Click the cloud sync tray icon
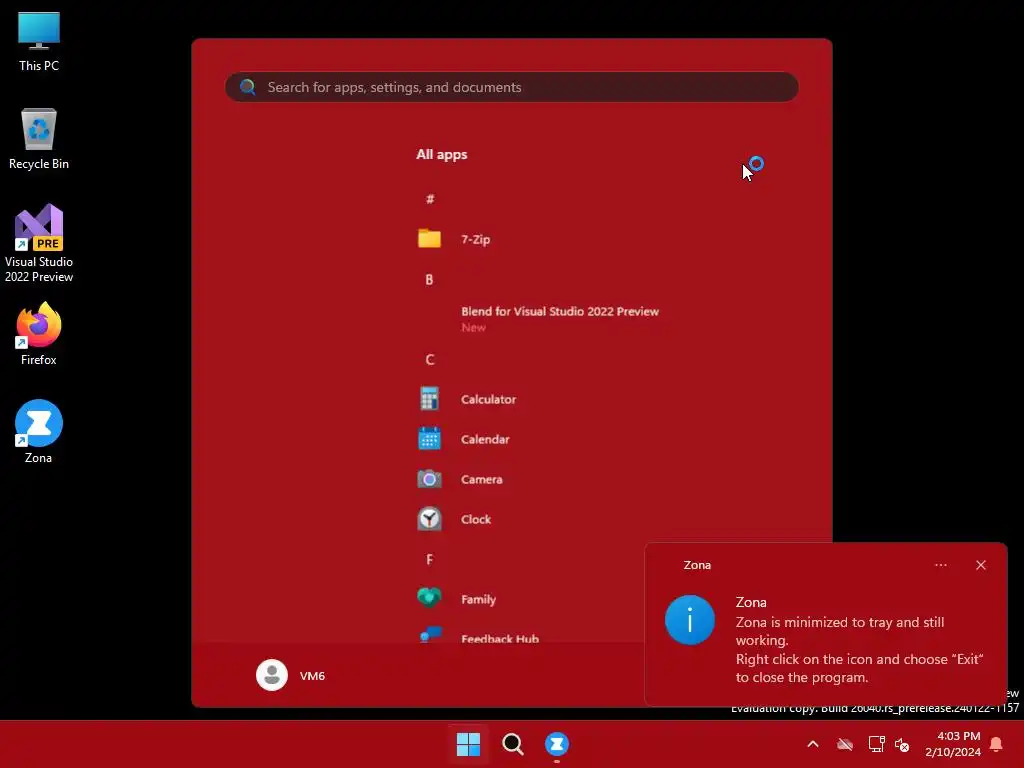The height and width of the screenshot is (768, 1024). (x=845, y=744)
